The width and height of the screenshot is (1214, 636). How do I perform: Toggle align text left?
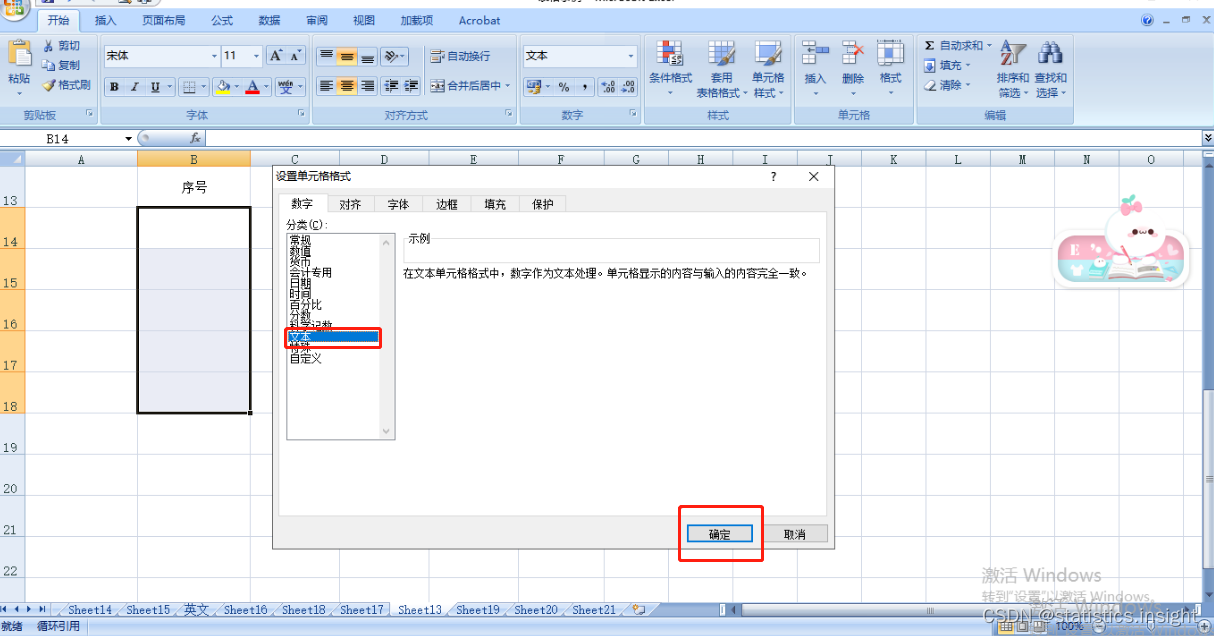(326, 86)
